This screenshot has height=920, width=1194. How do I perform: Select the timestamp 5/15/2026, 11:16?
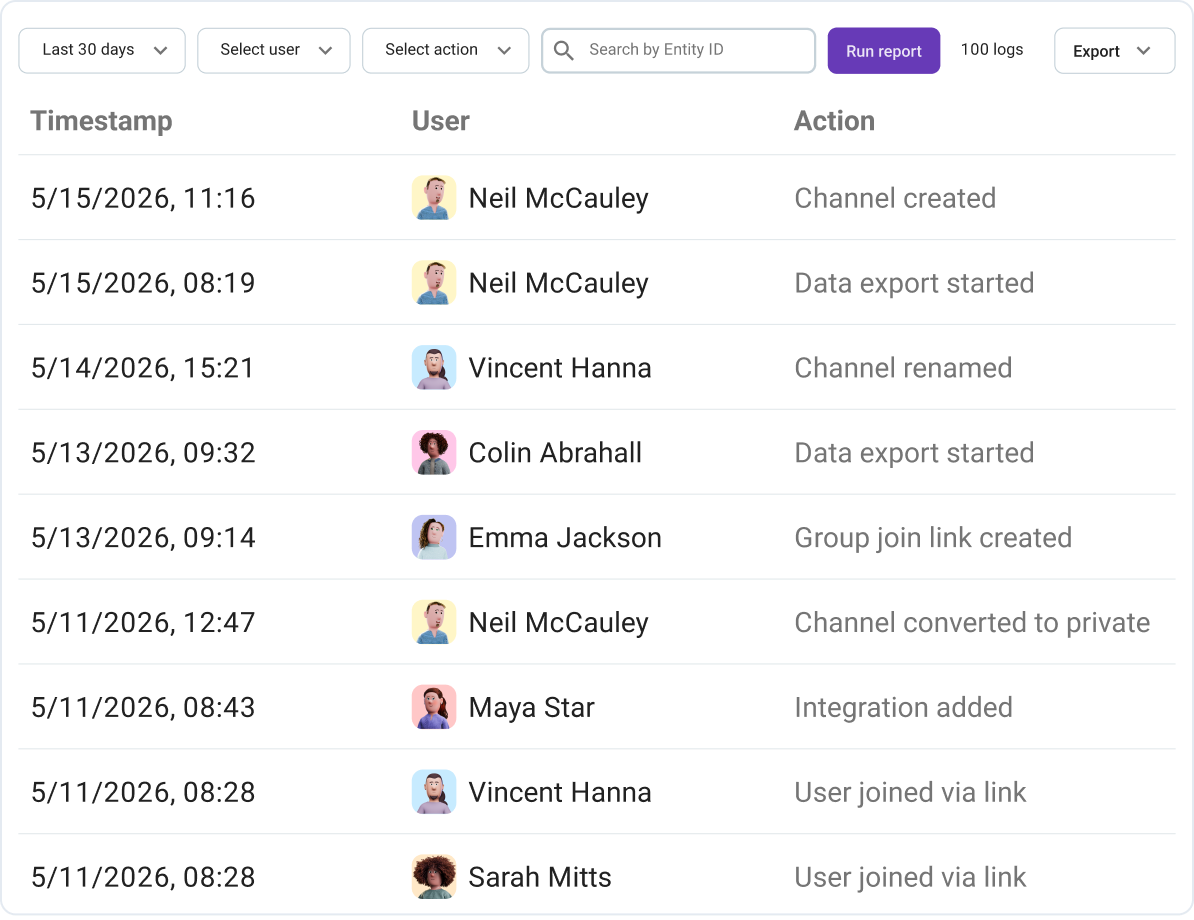point(143,199)
